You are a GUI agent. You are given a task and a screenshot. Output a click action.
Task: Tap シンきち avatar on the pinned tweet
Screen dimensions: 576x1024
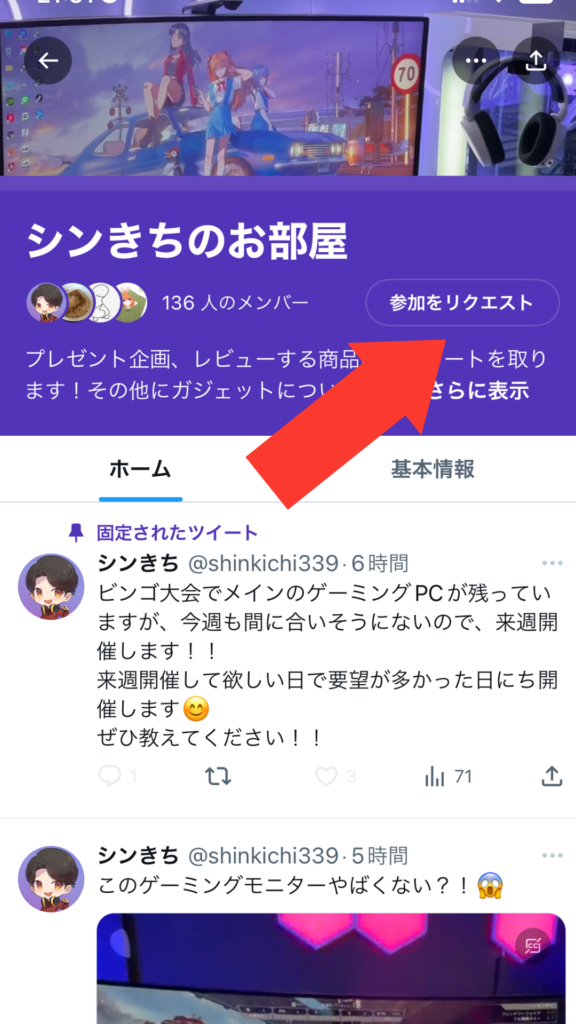[51, 586]
